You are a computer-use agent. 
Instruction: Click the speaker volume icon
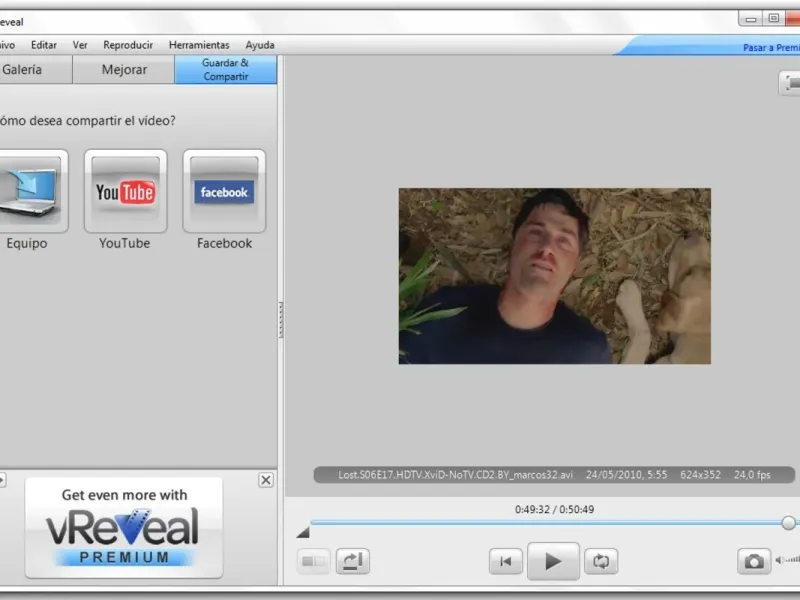click(780, 560)
